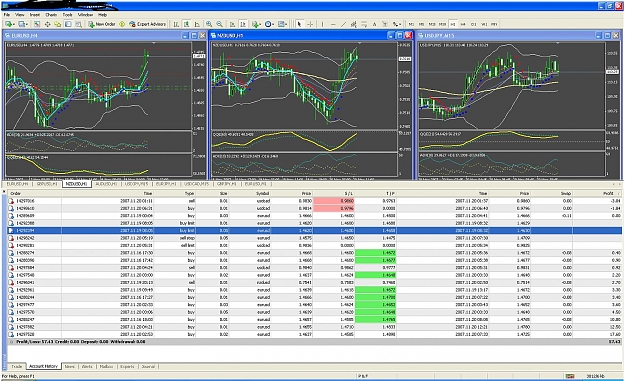Open the Data Window crosshair icon
Screen dimensions: 625x381
(47, 24)
